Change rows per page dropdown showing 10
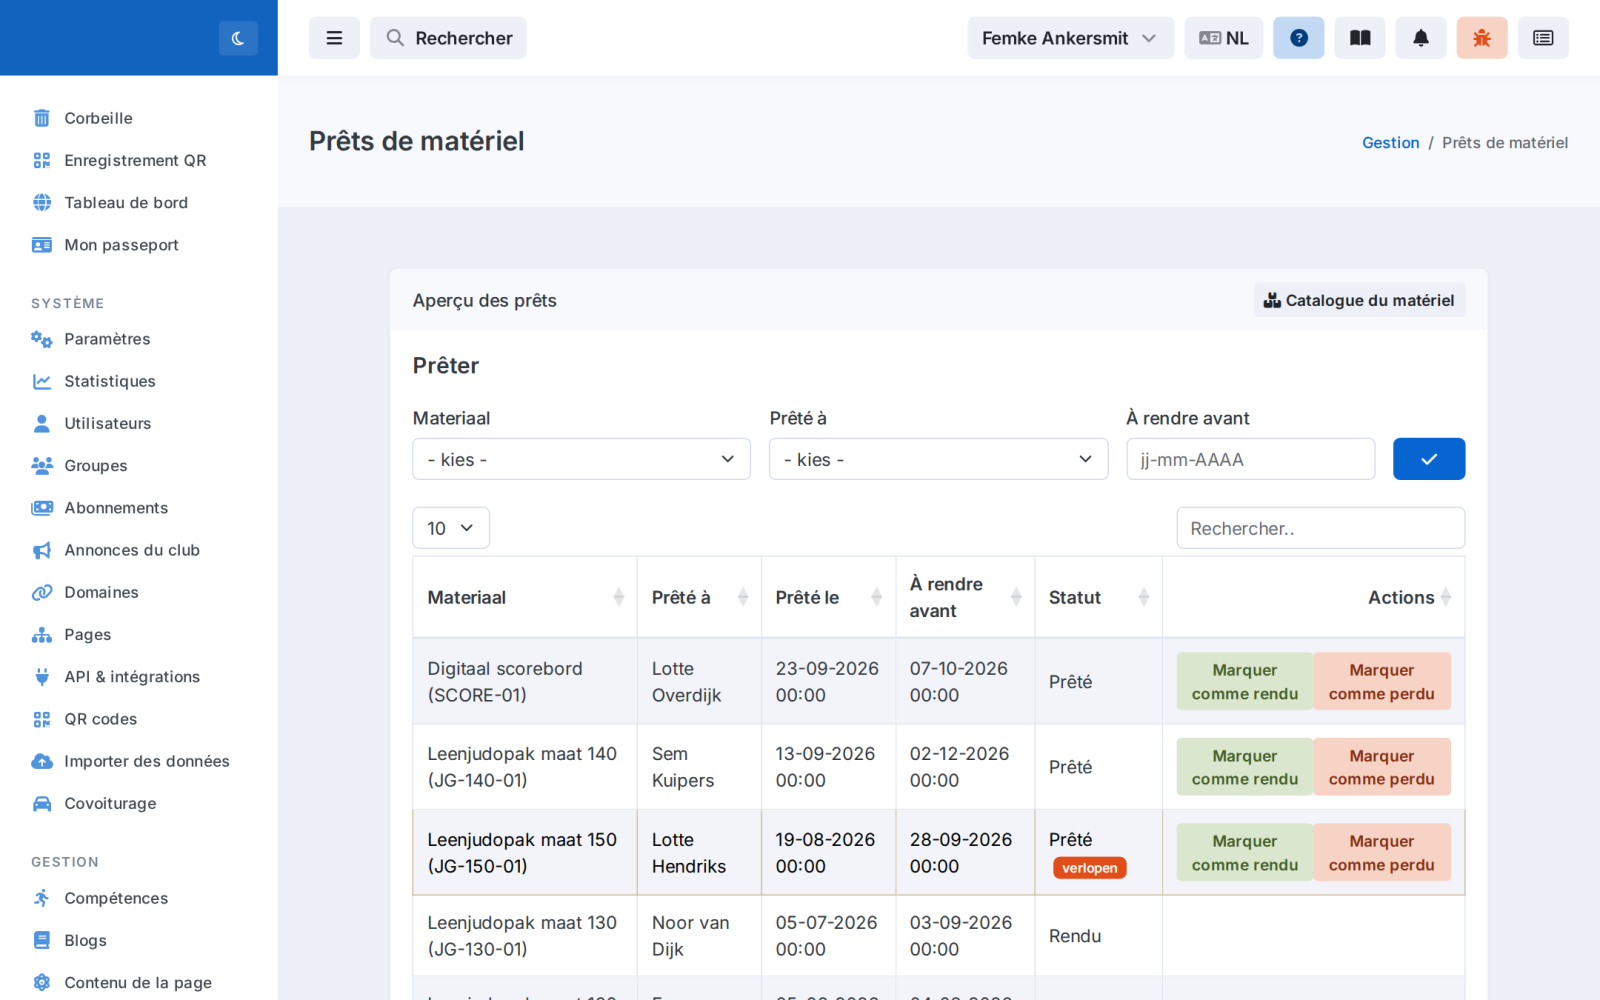 451,528
